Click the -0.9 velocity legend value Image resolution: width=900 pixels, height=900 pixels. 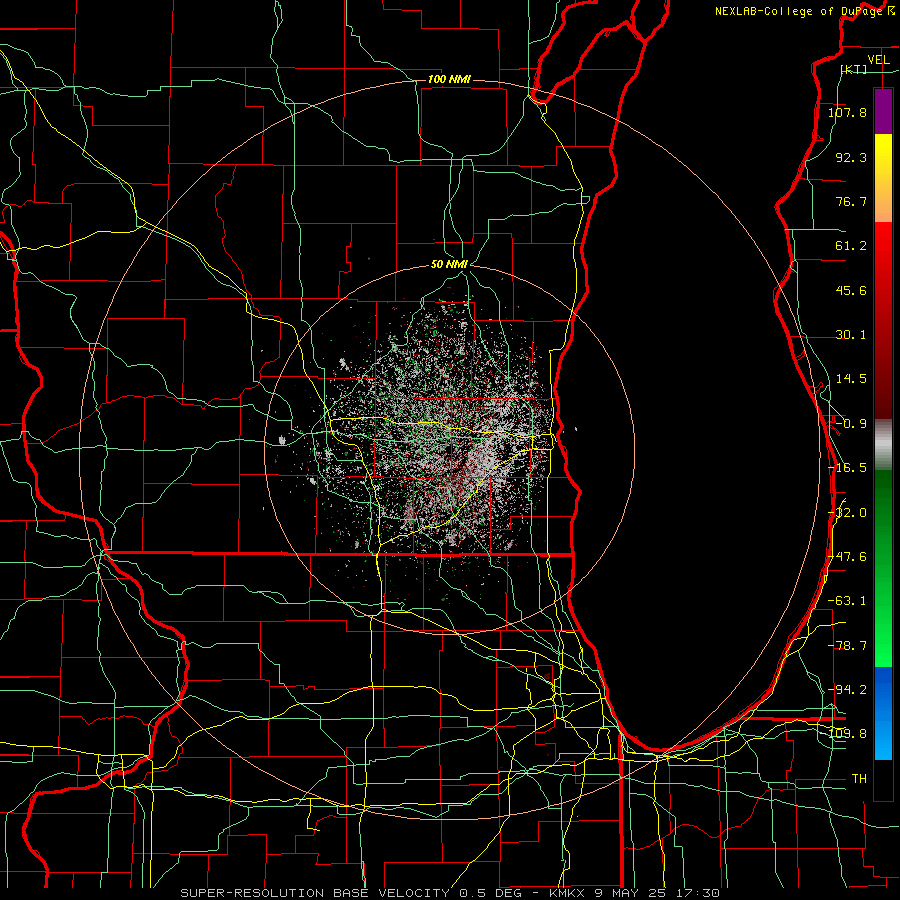click(x=851, y=424)
